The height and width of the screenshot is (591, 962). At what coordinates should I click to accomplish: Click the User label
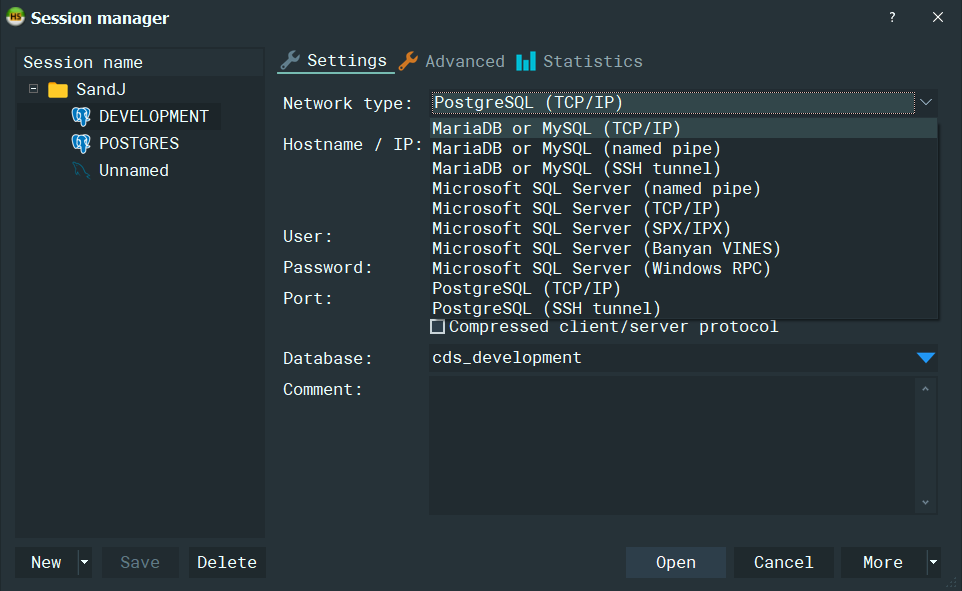[x=307, y=236]
